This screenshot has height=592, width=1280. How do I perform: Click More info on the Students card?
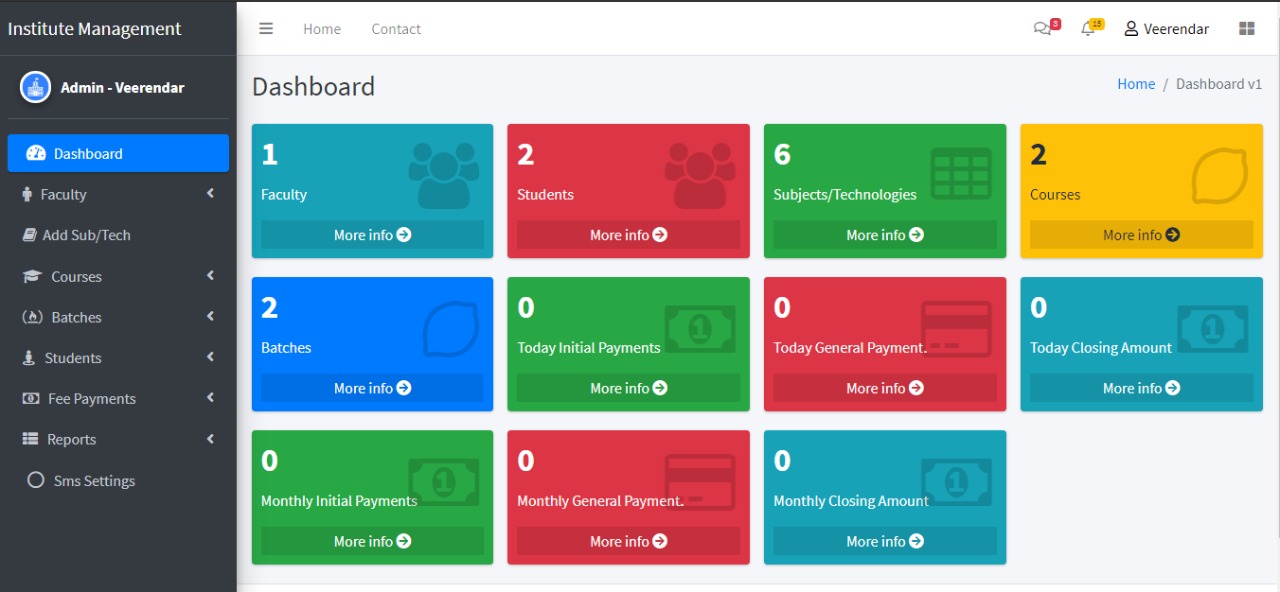click(628, 235)
